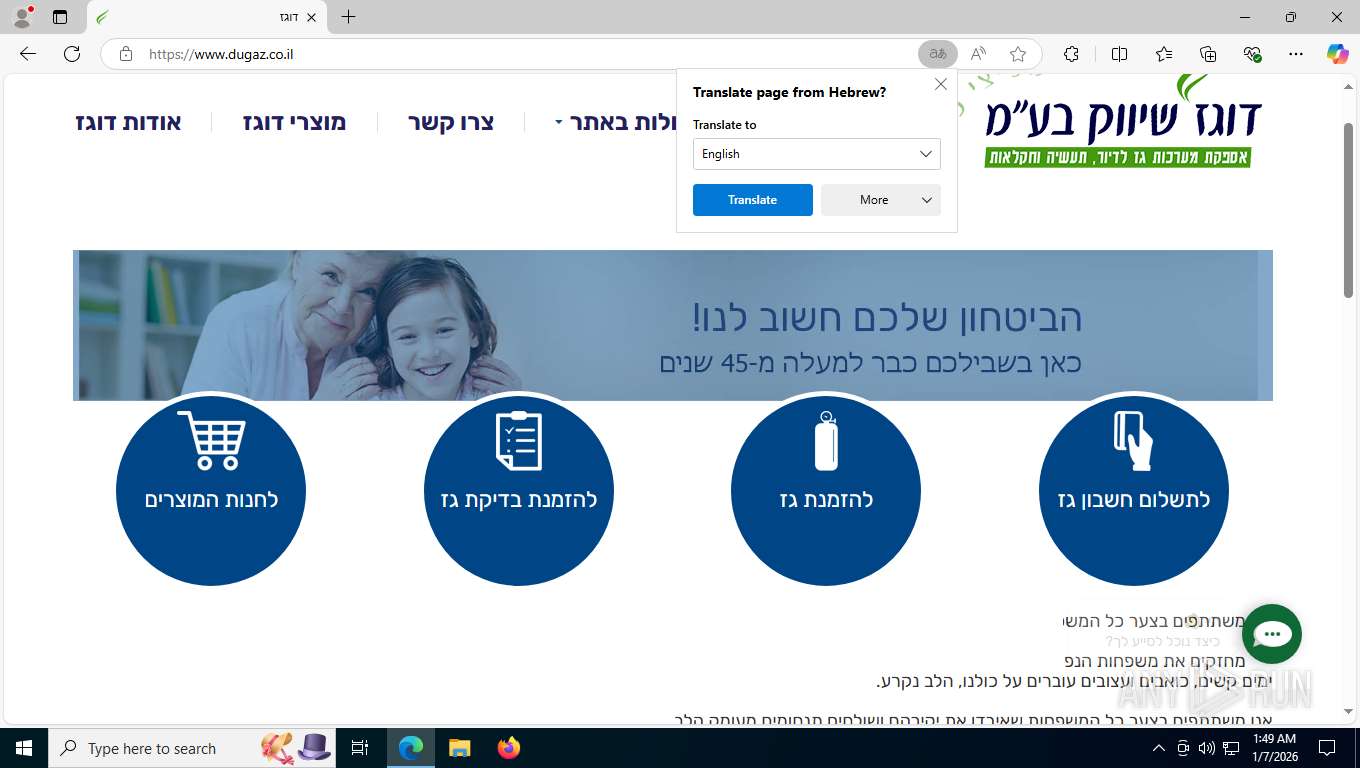
Task: Launch the Copilot icon
Action: pyautogui.click(x=1338, y=54)
